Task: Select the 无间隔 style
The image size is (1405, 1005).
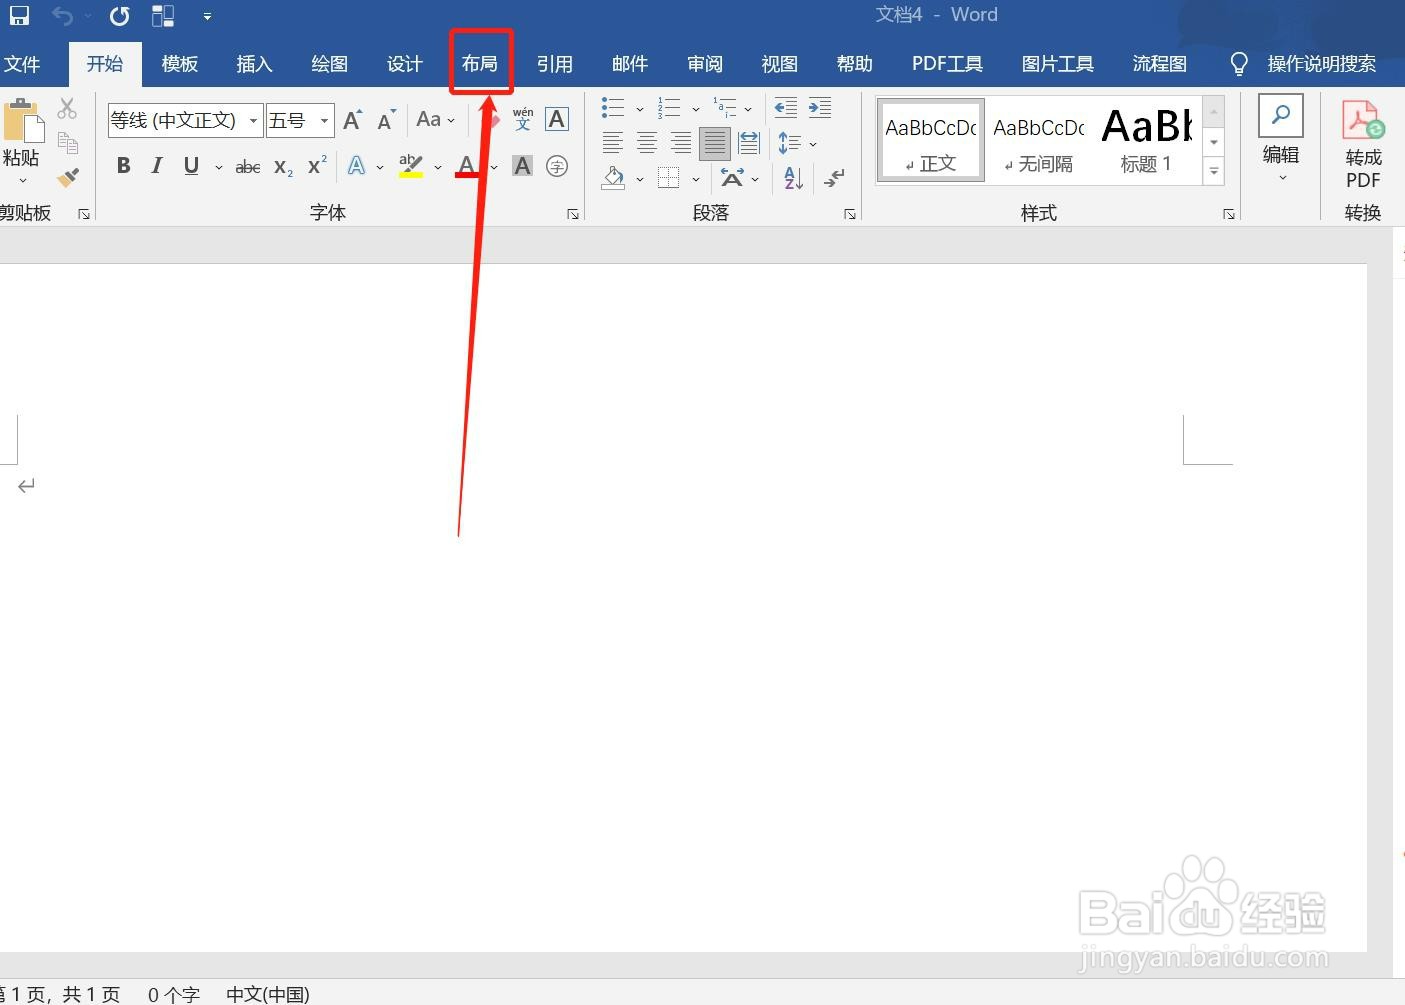Action: coord(1039,141)
